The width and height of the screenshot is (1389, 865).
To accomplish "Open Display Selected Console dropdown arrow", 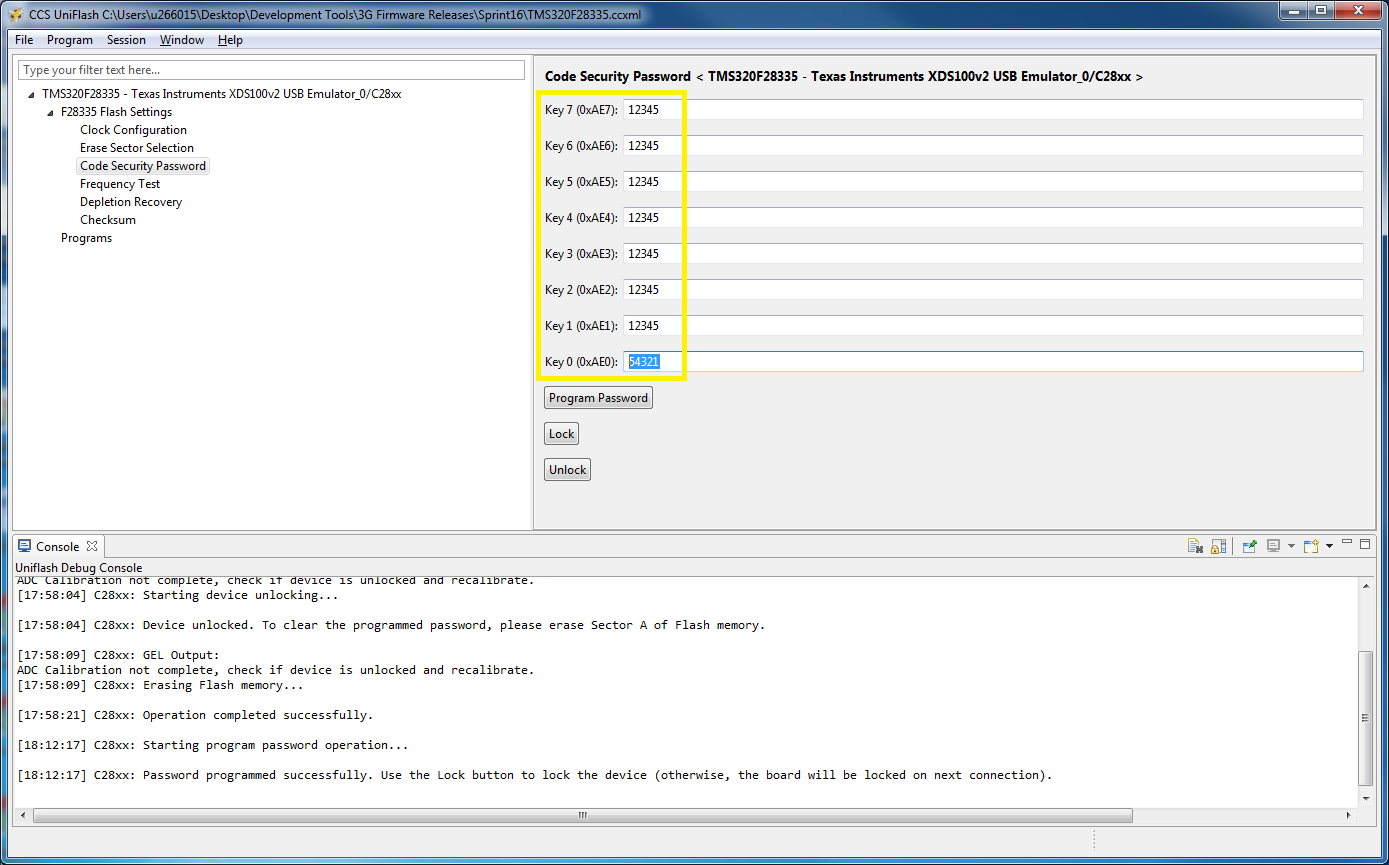I will 1291,546.
